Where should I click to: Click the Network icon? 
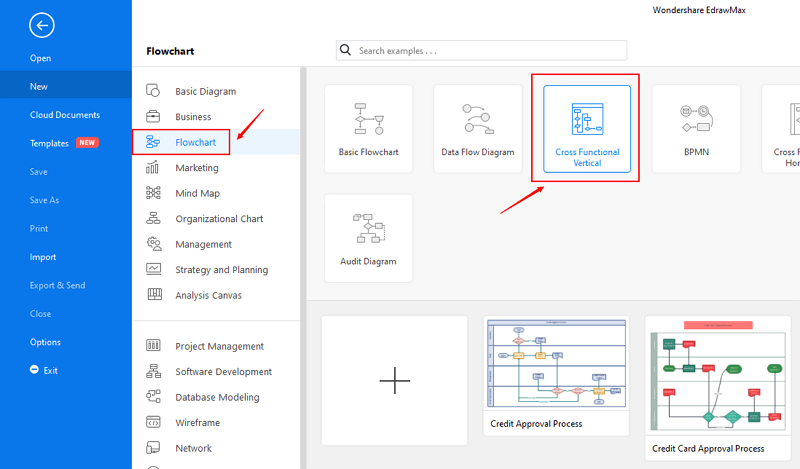[x=153, y=448]
